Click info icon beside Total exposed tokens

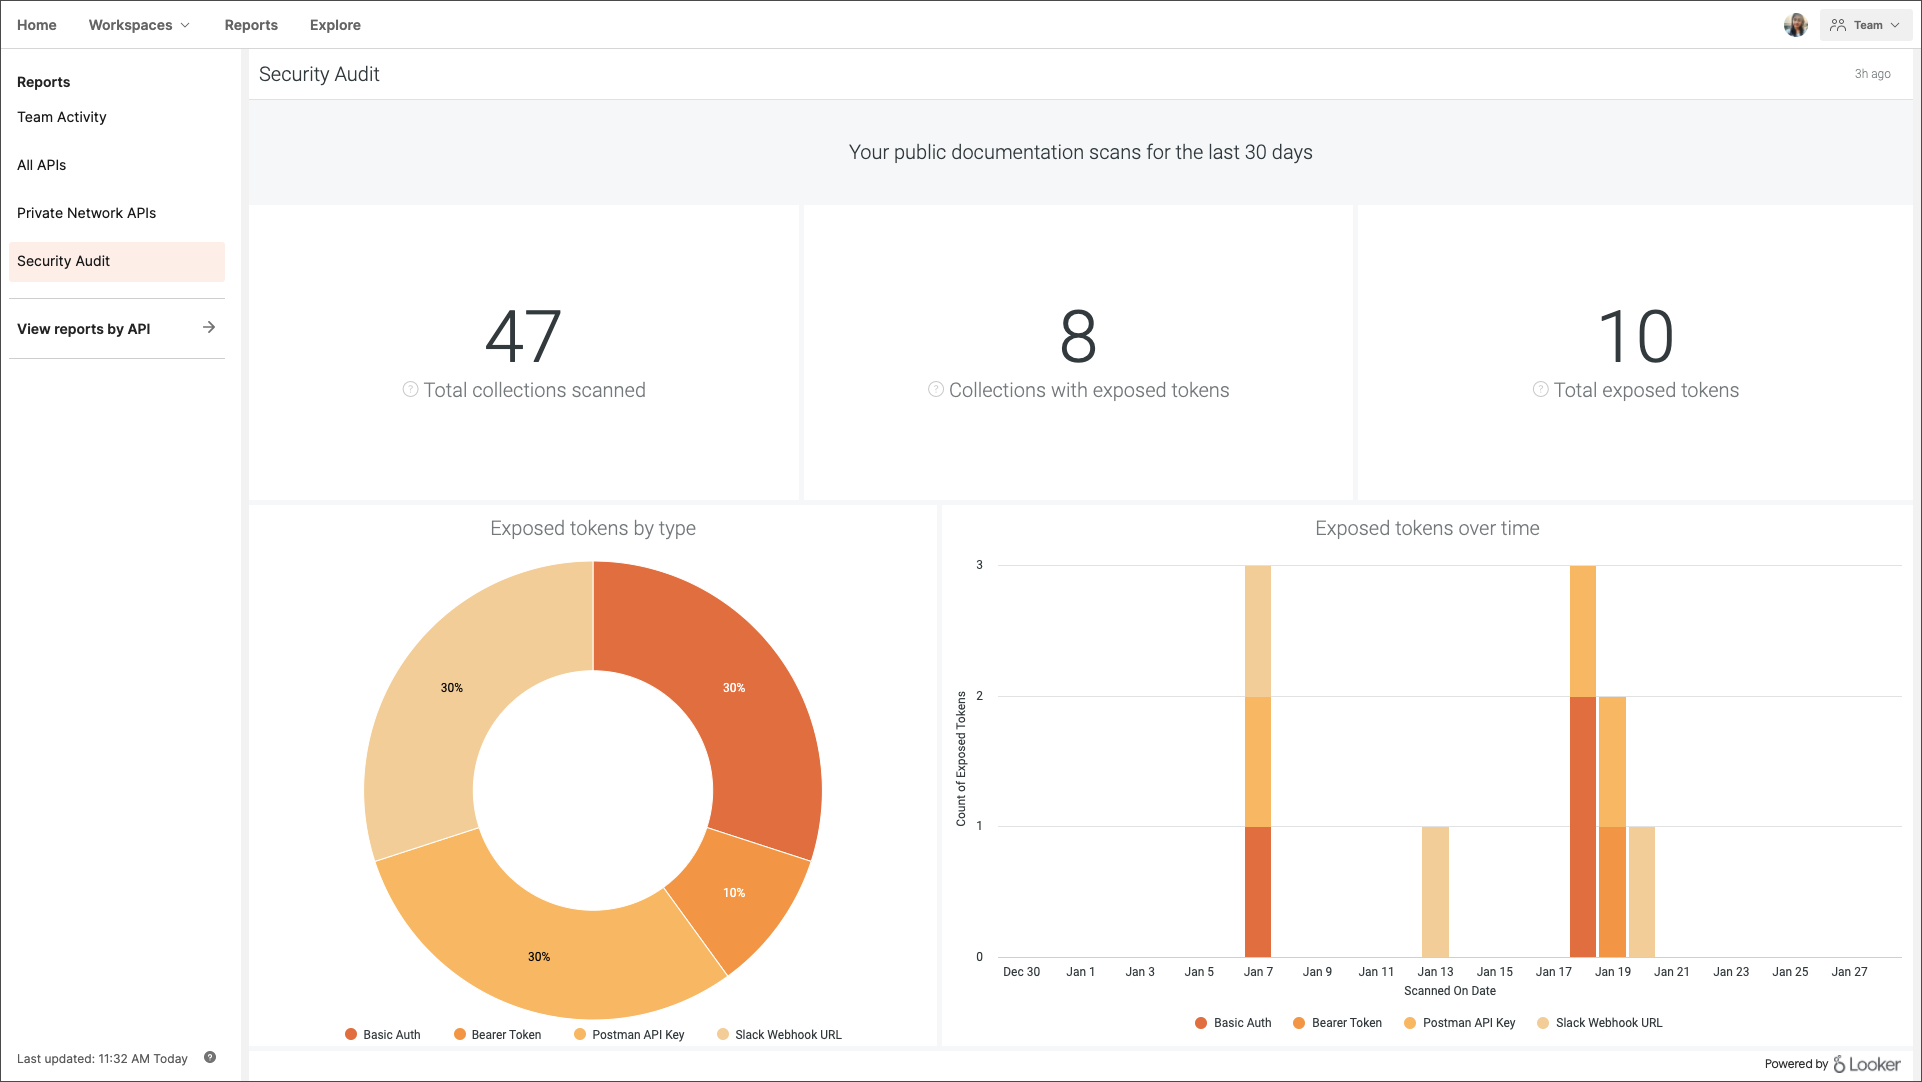(x=1540, y=389)
